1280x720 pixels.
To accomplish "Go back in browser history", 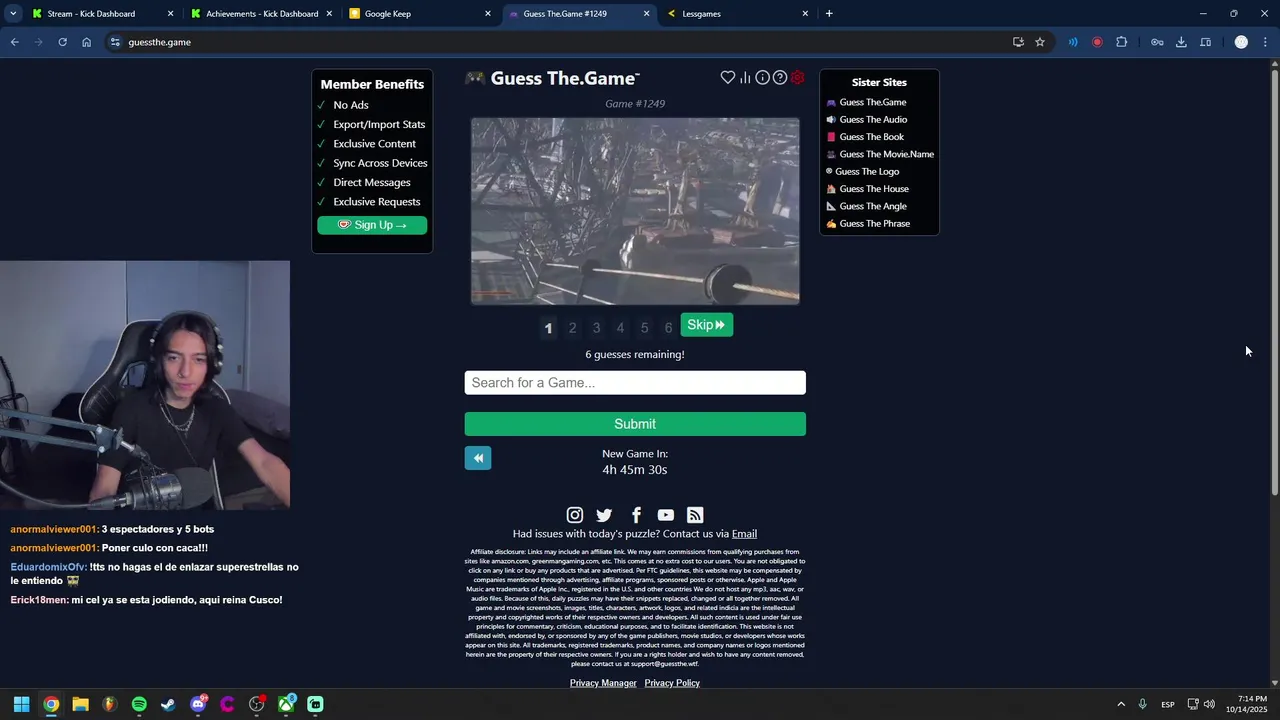I will click(14, 42).
